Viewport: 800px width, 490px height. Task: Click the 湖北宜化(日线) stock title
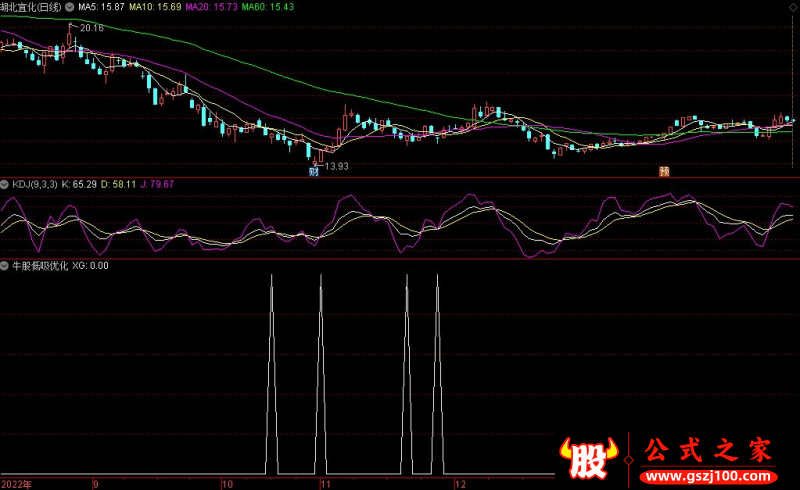point(30,6)
